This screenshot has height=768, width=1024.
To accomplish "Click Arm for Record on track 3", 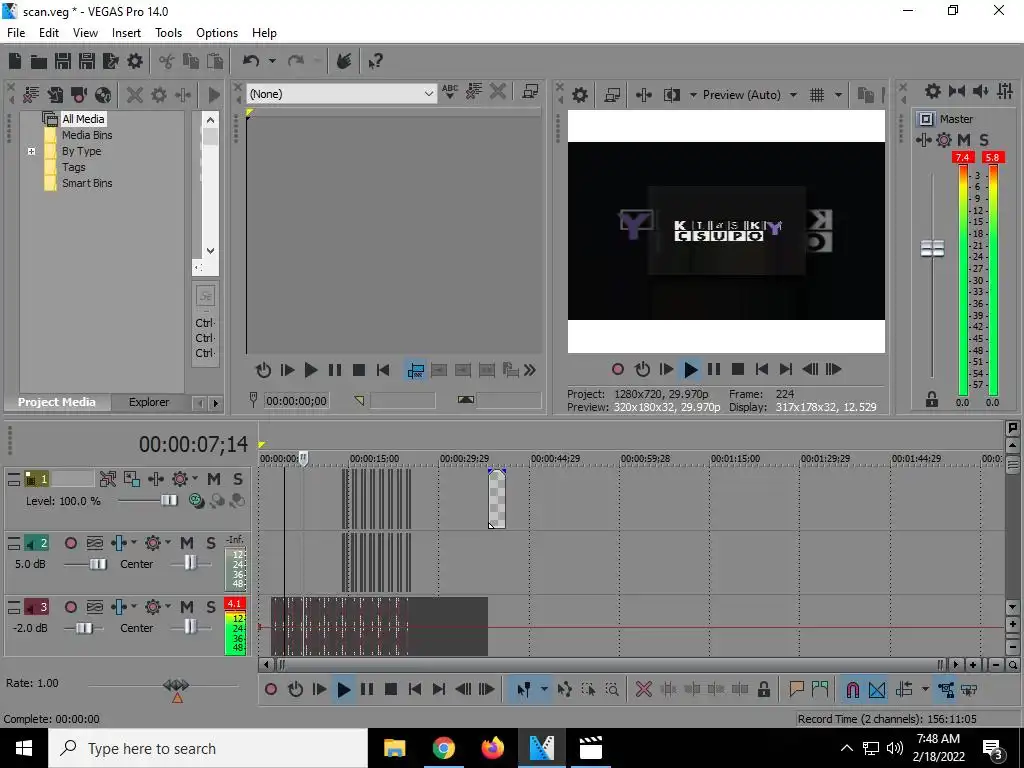I will pos(71,607).
